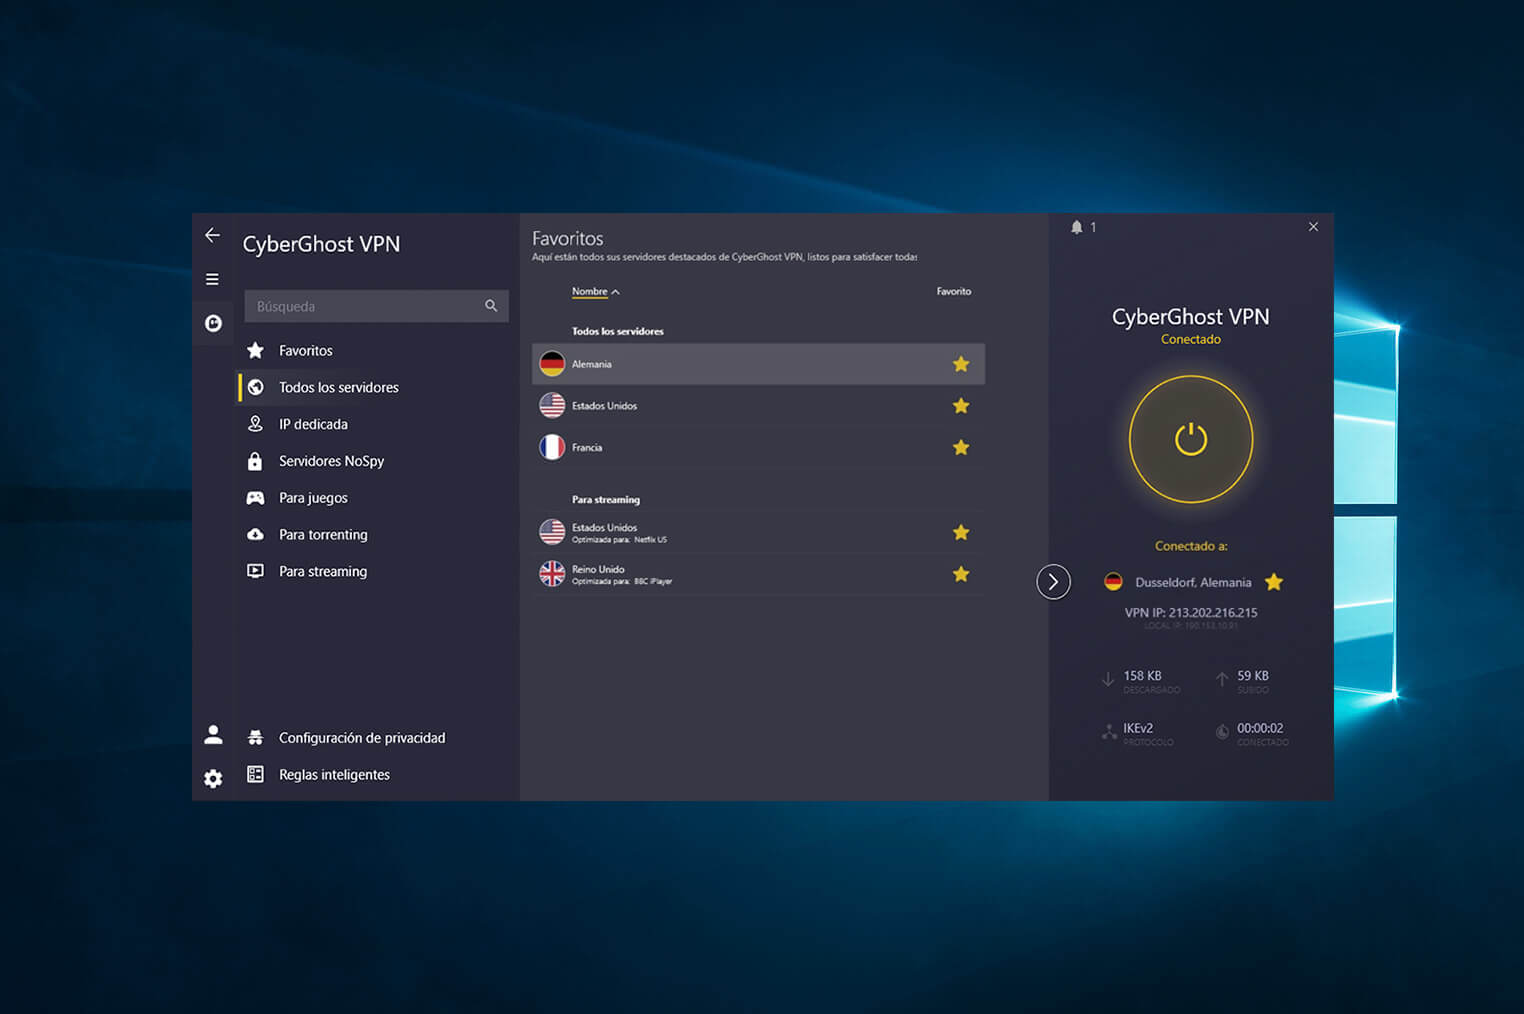Click the NoSpy padlock icon

[255, 461]
